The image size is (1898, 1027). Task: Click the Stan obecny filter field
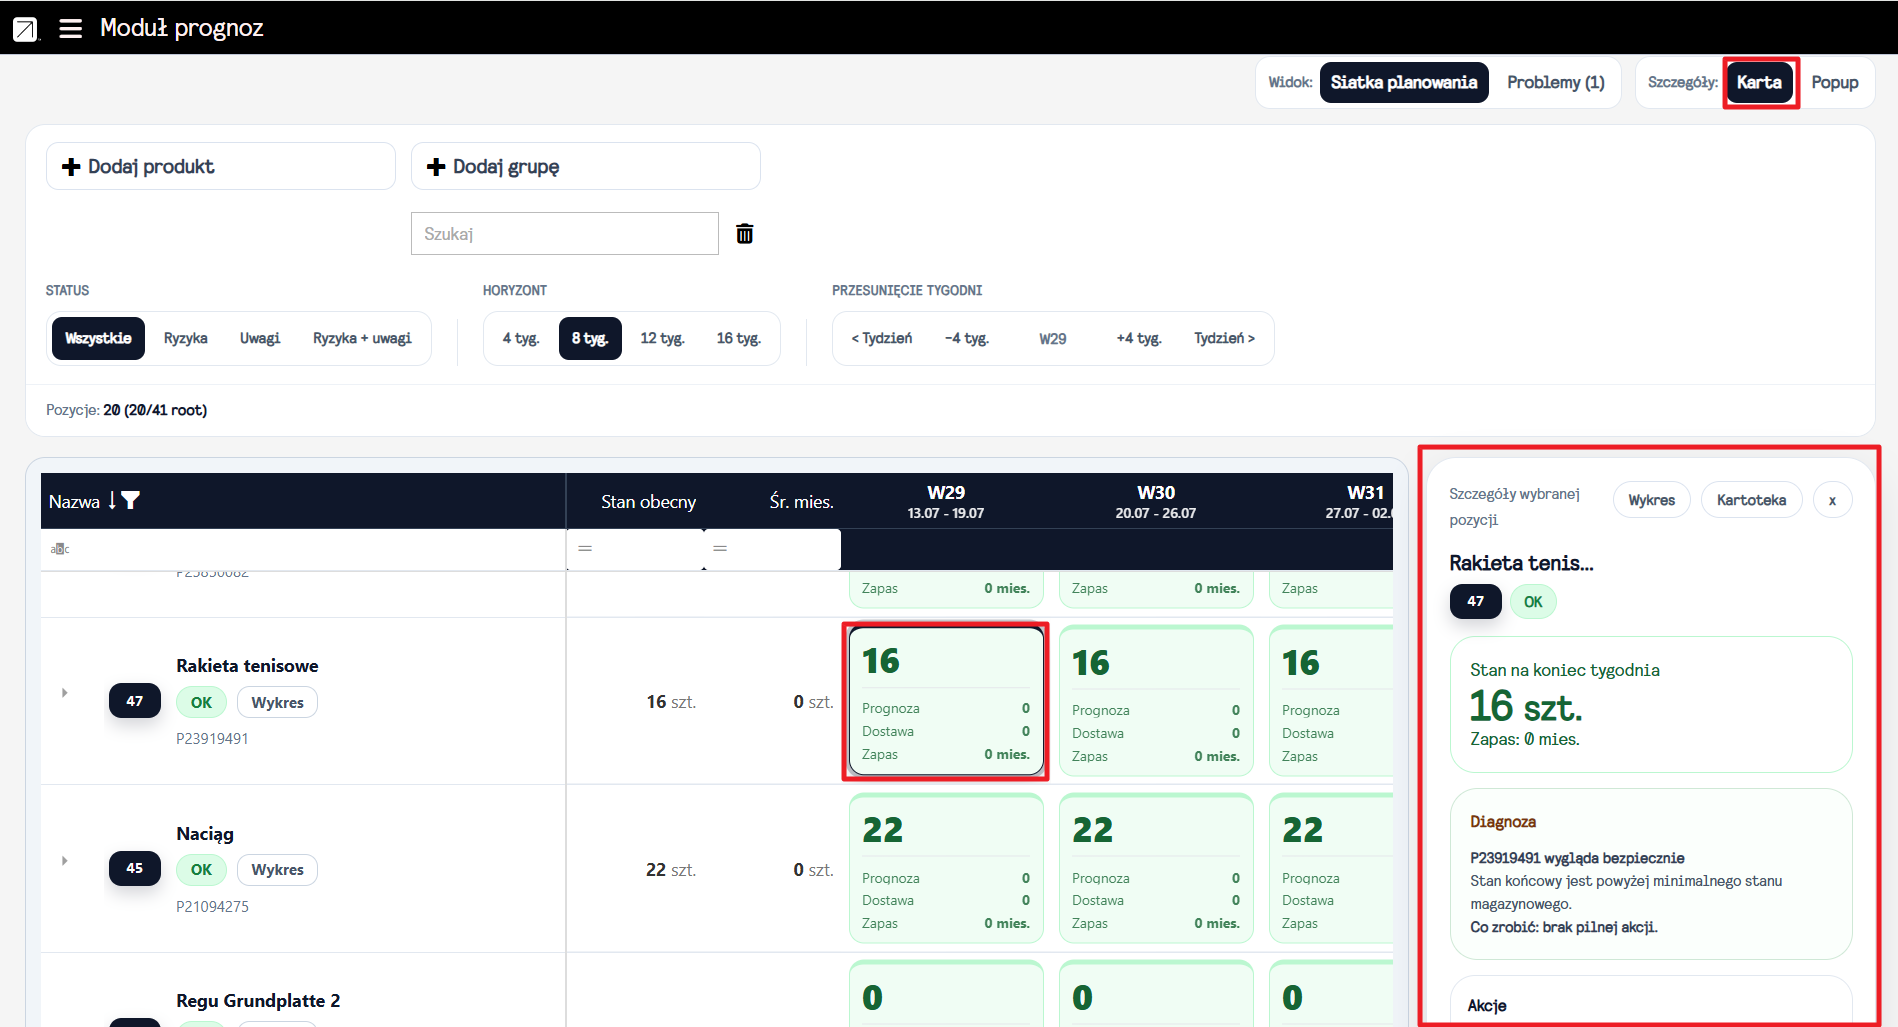click(635, 549)
